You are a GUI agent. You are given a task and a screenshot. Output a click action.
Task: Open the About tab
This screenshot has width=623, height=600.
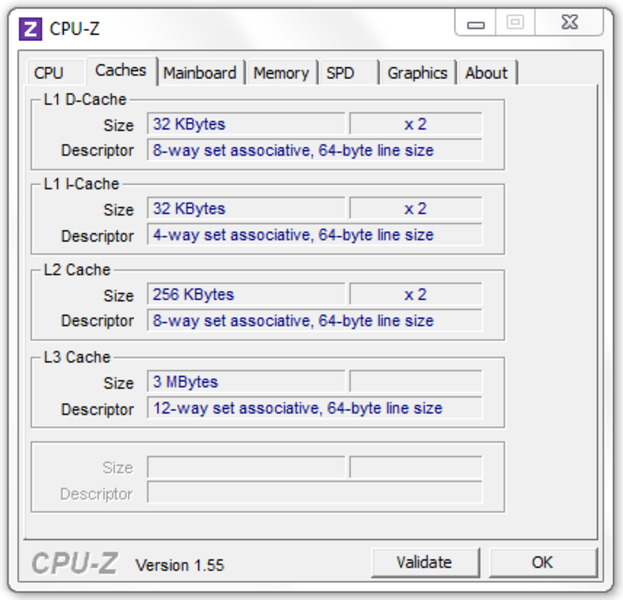pos(486,73)
